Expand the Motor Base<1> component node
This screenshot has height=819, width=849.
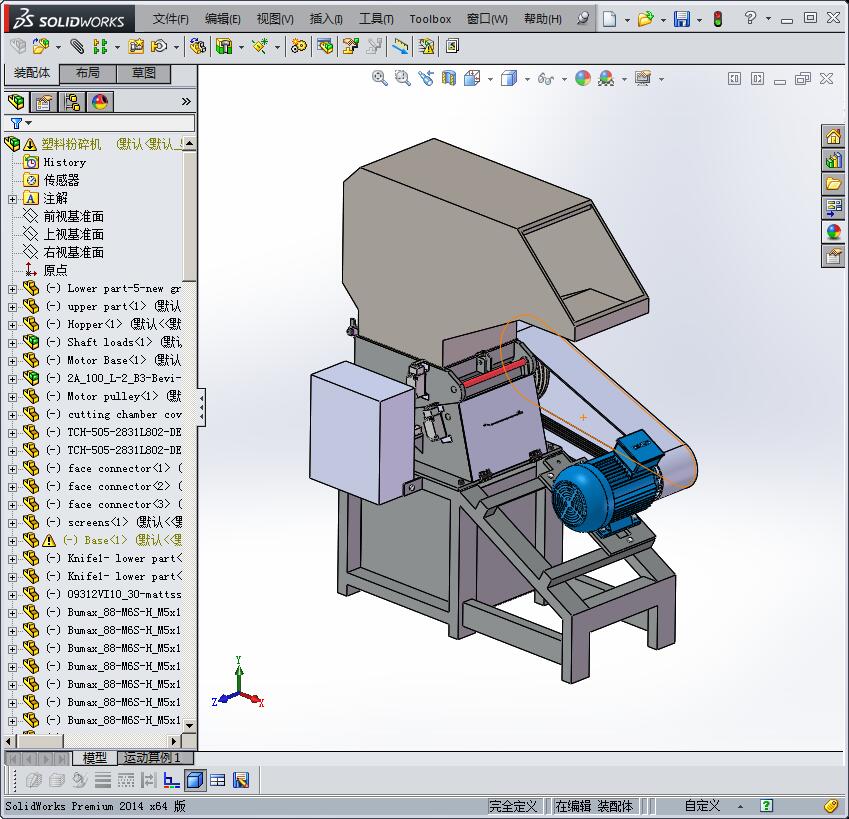coord(12,361)
